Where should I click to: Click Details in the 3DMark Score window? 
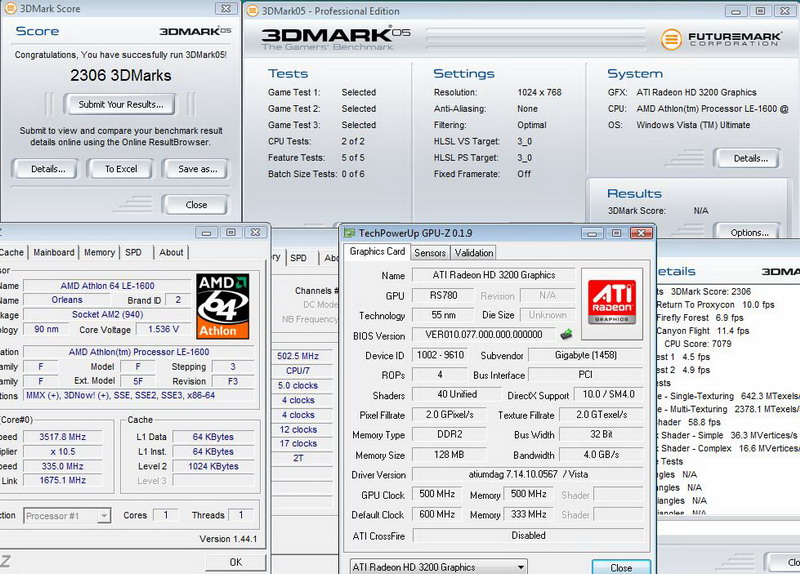(47, 169)
